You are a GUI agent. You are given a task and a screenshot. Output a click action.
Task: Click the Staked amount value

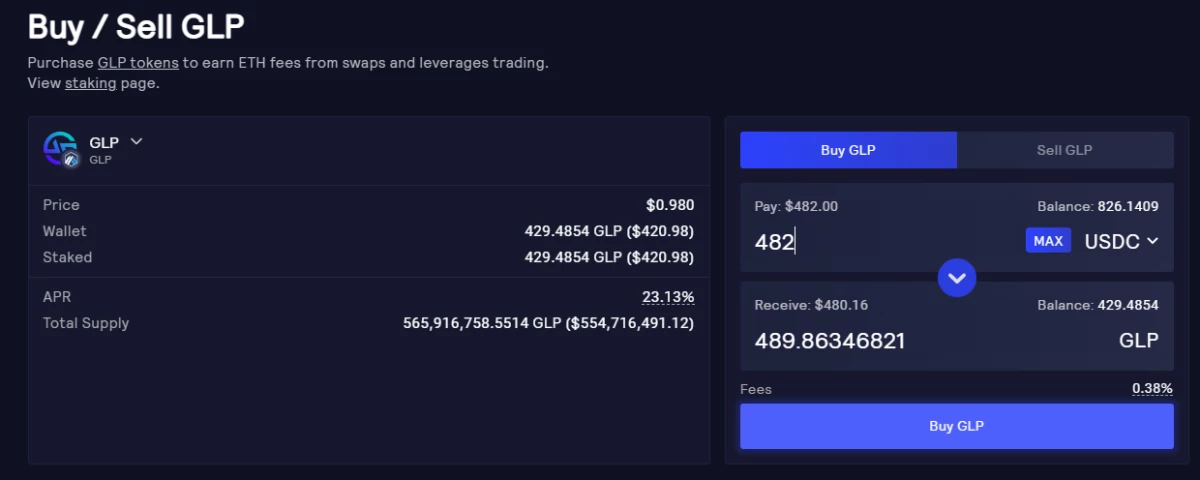pyautogui.click(x=610, y=257)
